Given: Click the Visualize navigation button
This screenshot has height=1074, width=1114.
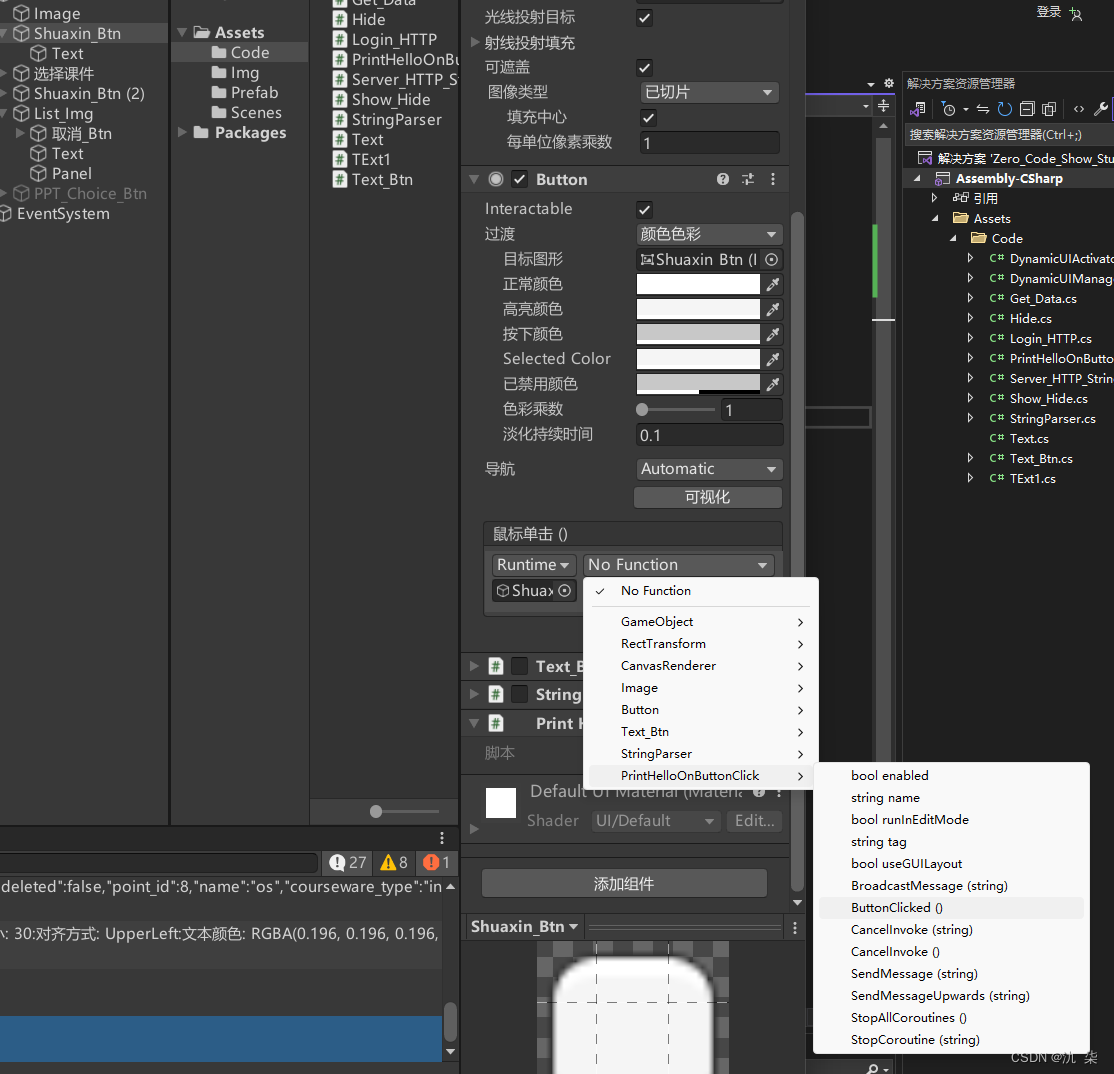Looking at the screenshot, I should [x=708, y=497].
